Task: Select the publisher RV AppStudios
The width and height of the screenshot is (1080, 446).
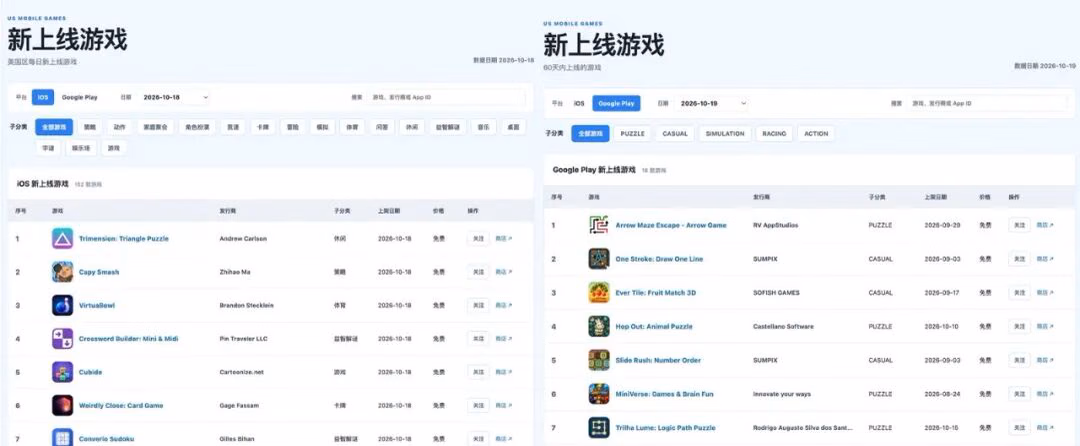Action: click(x=775, y=225)
